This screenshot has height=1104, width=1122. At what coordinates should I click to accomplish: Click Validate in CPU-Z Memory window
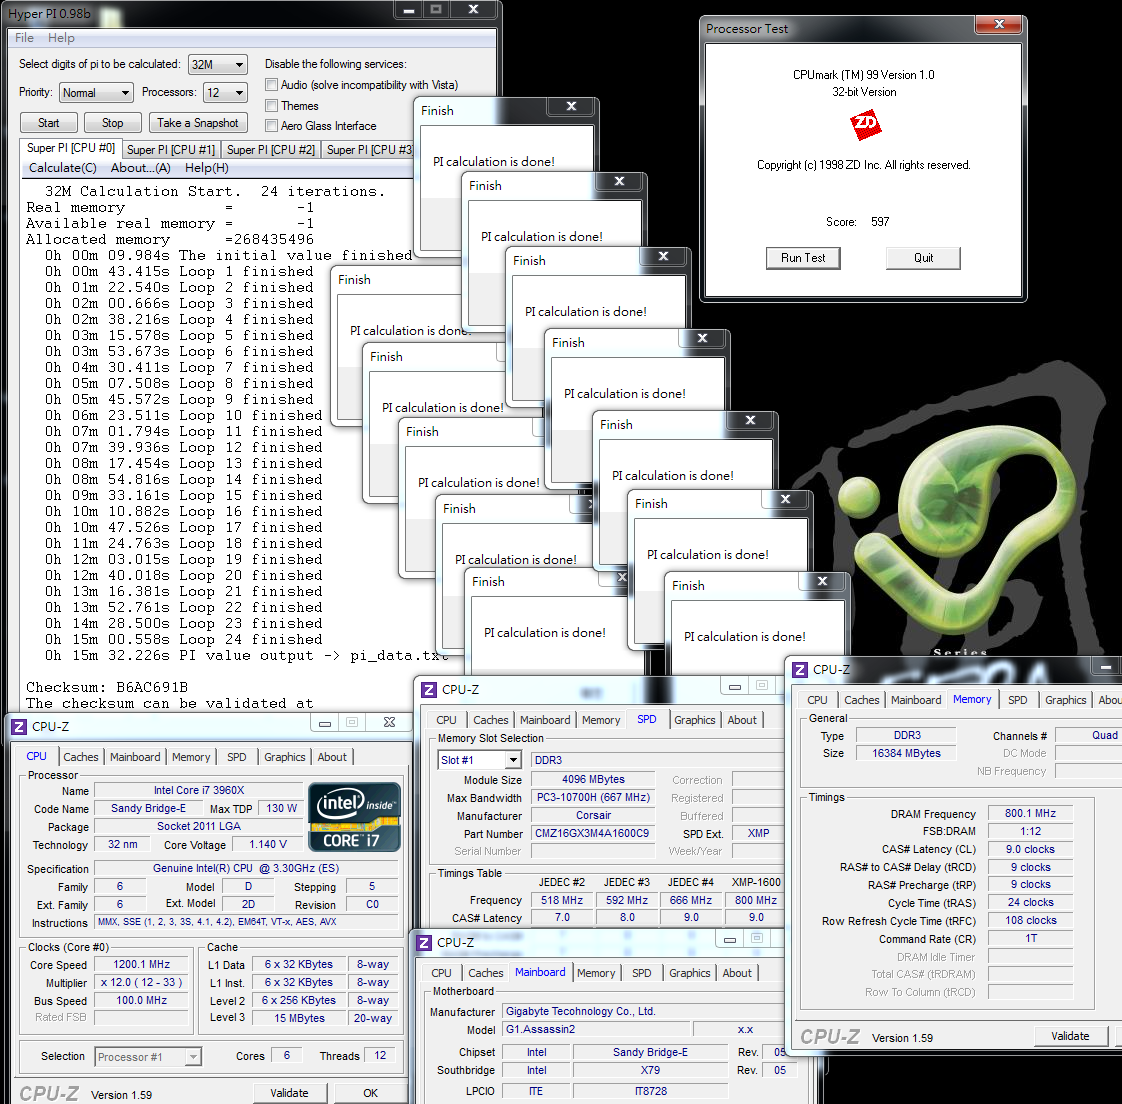(1070, 1036)
